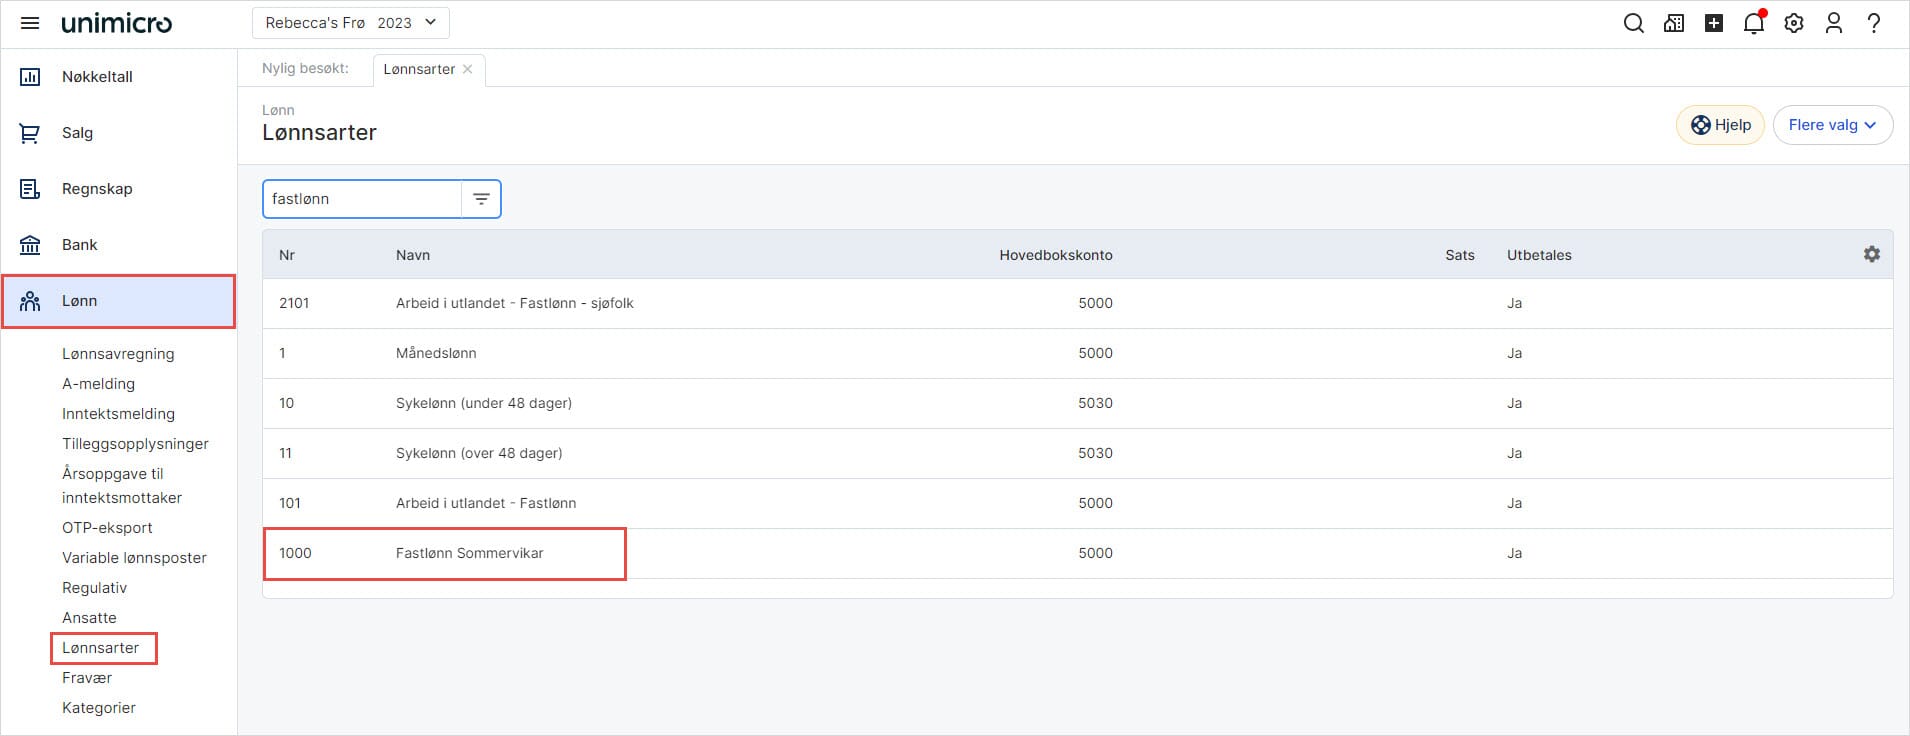This screenshot has height=736, width=1910.
Task: Click the question mark help icon
Action: [1873, 23]
